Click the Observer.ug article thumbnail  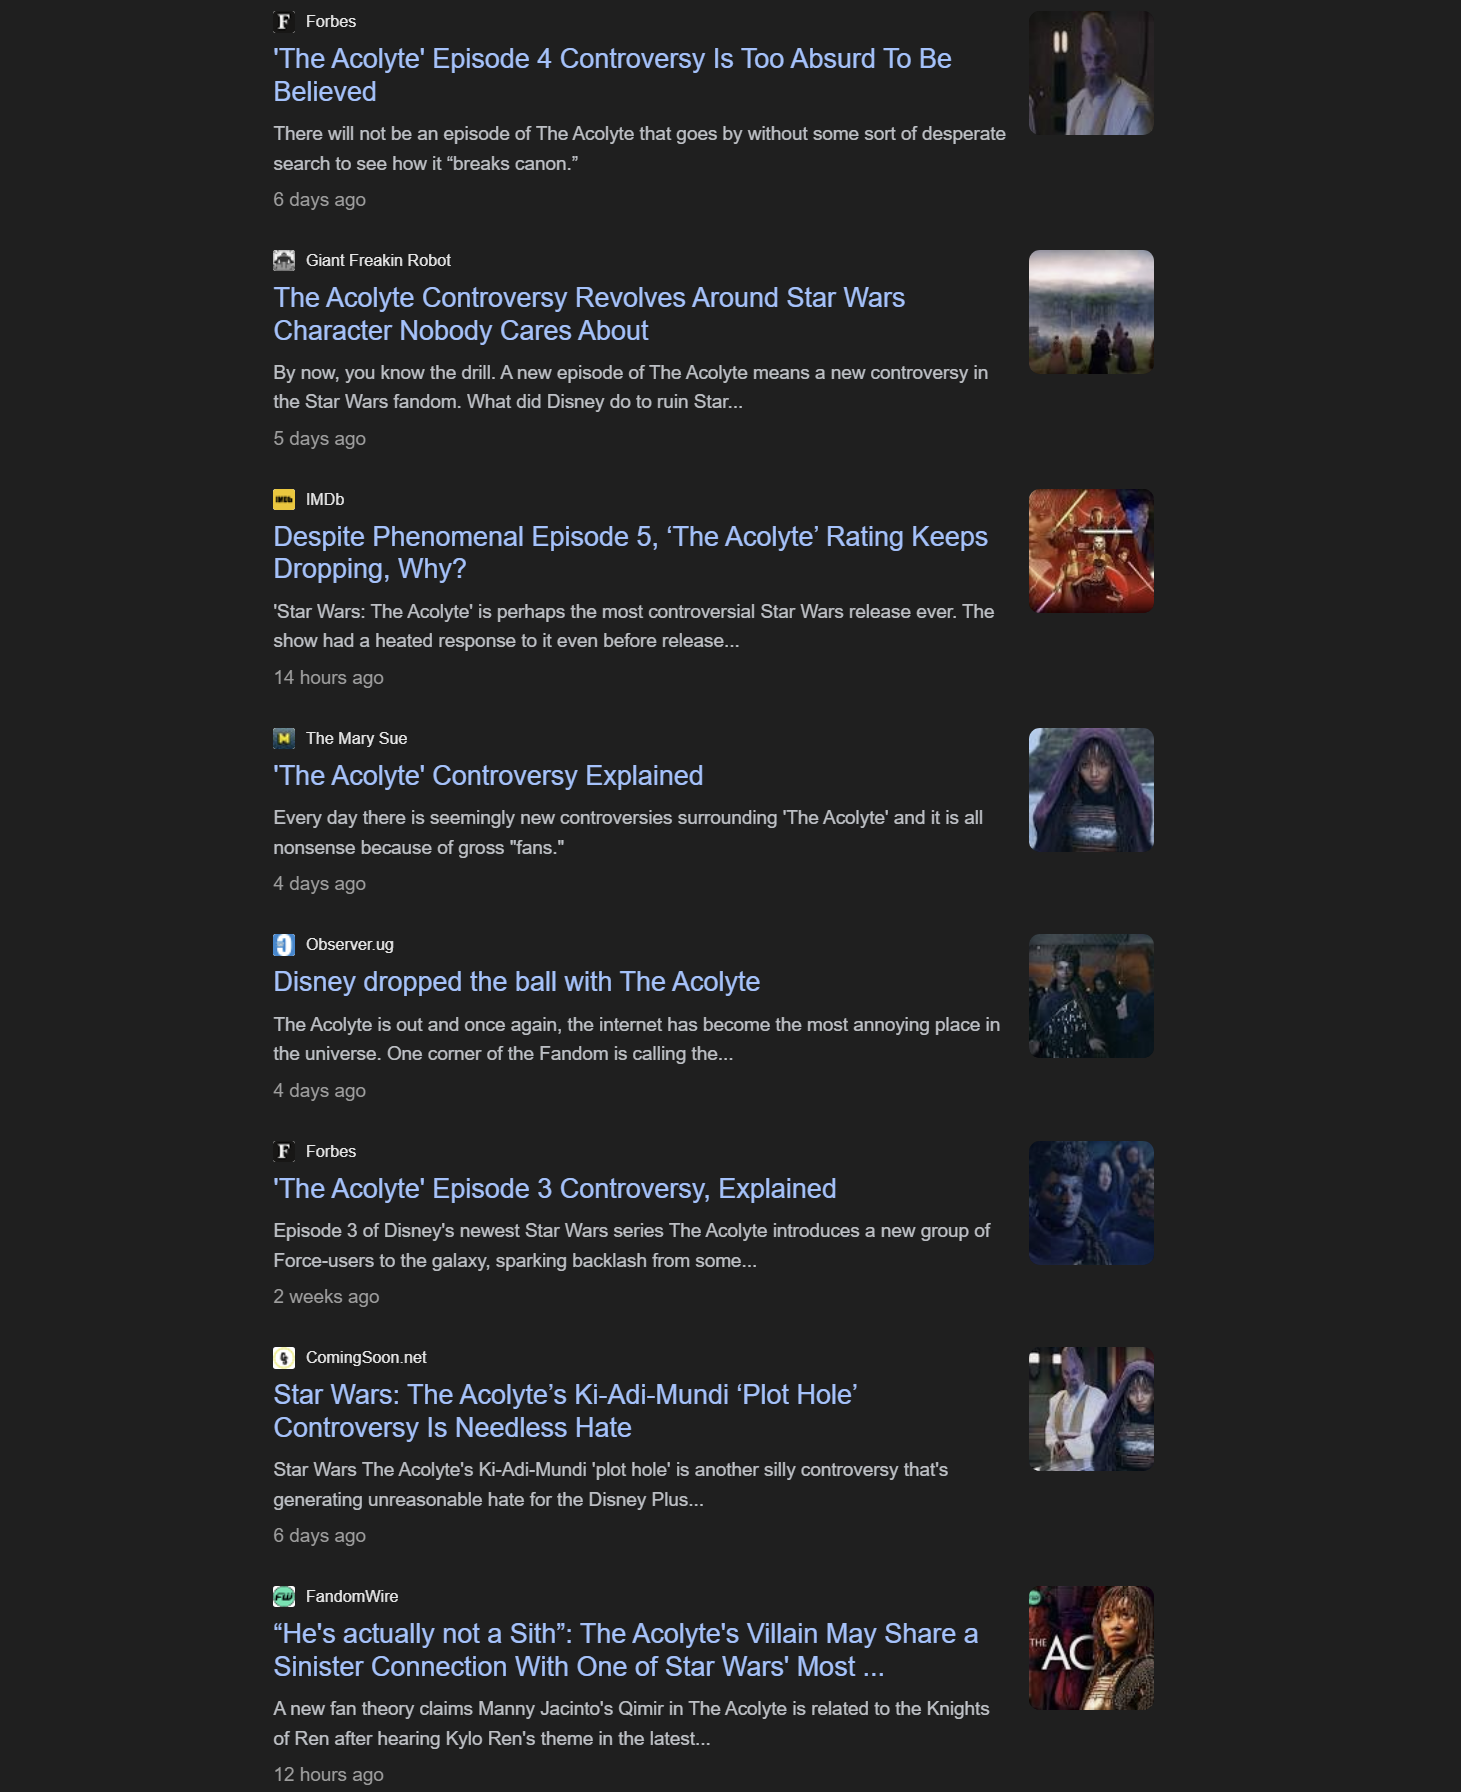coord(1091,996)
